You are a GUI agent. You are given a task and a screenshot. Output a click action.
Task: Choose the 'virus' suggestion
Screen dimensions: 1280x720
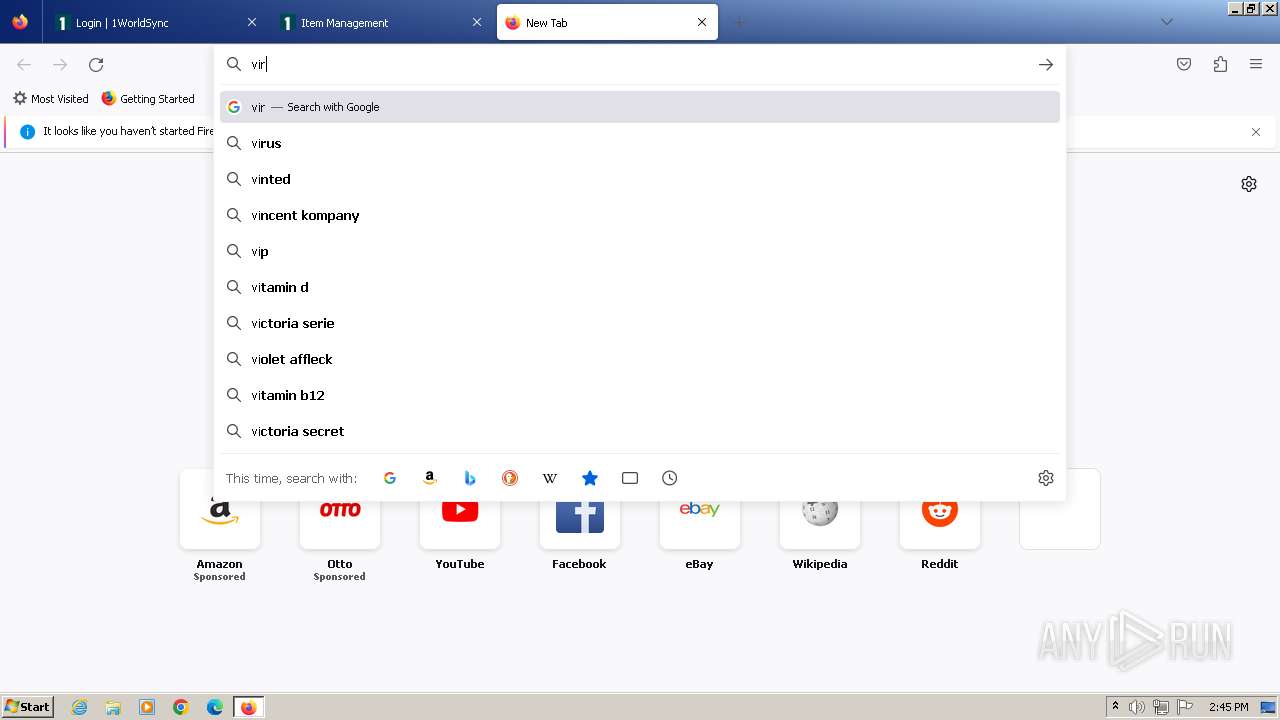[640, 143]
